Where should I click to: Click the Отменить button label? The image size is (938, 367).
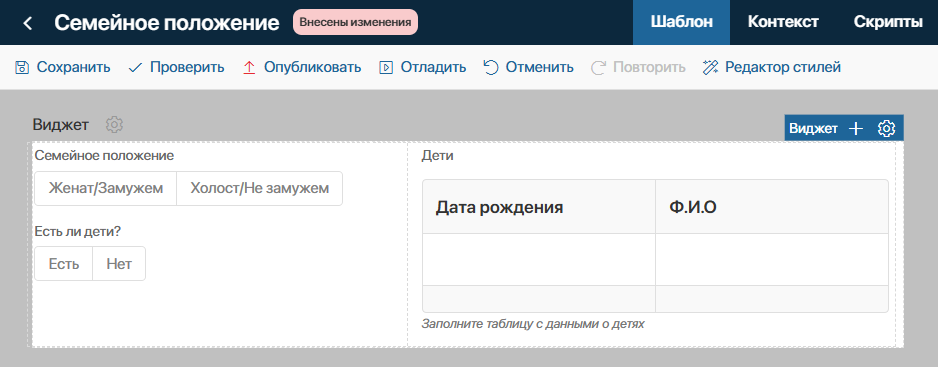pyautogui.click(x=540, y=67)
